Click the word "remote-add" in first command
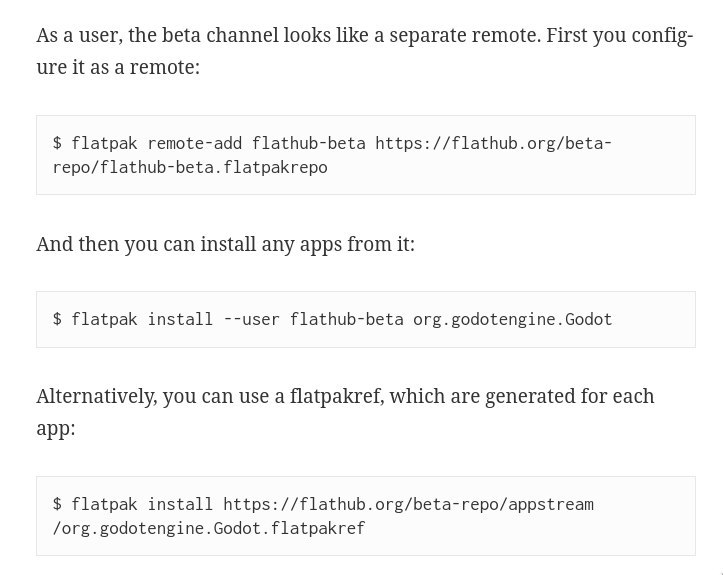Viewport: 723px width, 575px height. pyautogui.click(x=195, y=143)
